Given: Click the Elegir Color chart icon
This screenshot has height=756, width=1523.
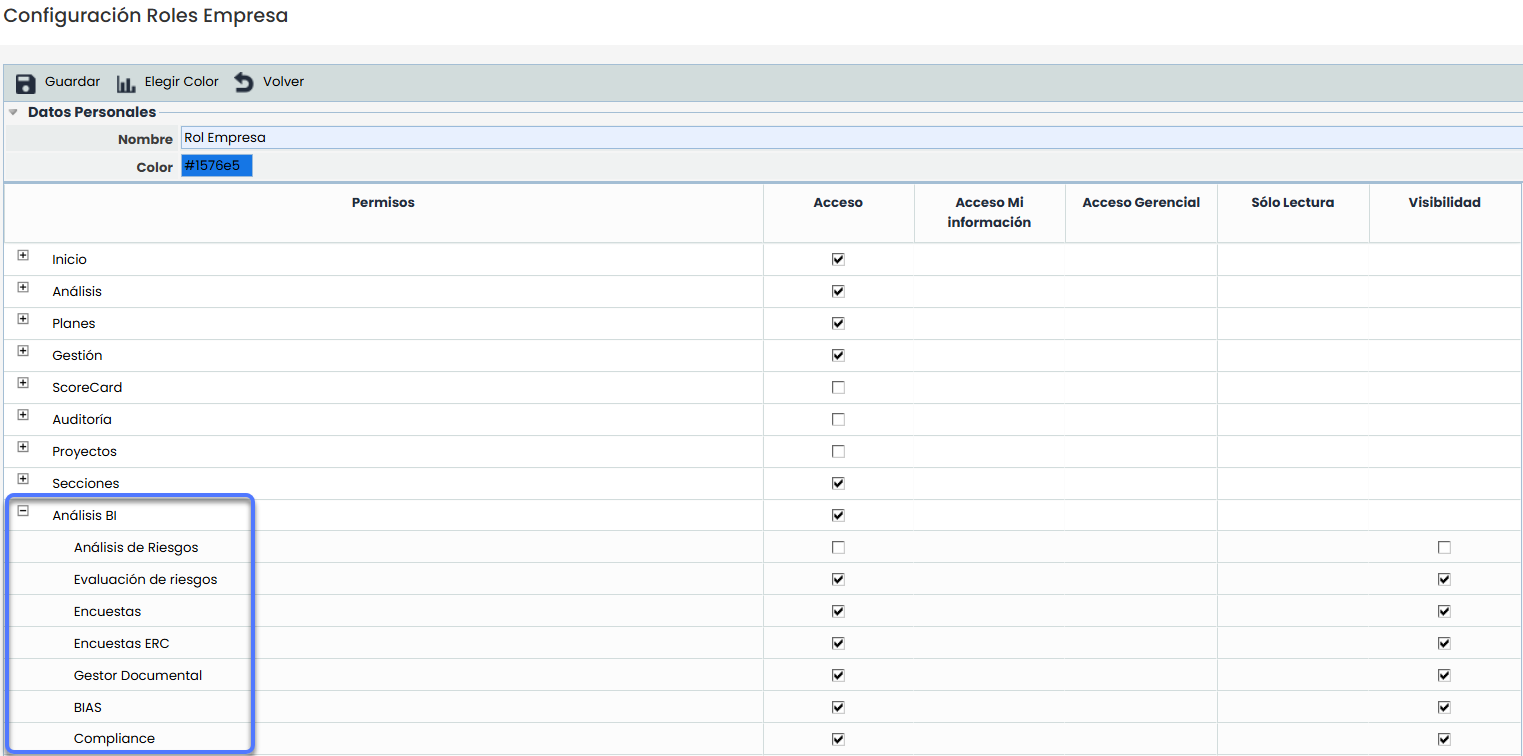Looking at the screenshot, I should coord(126,83).
